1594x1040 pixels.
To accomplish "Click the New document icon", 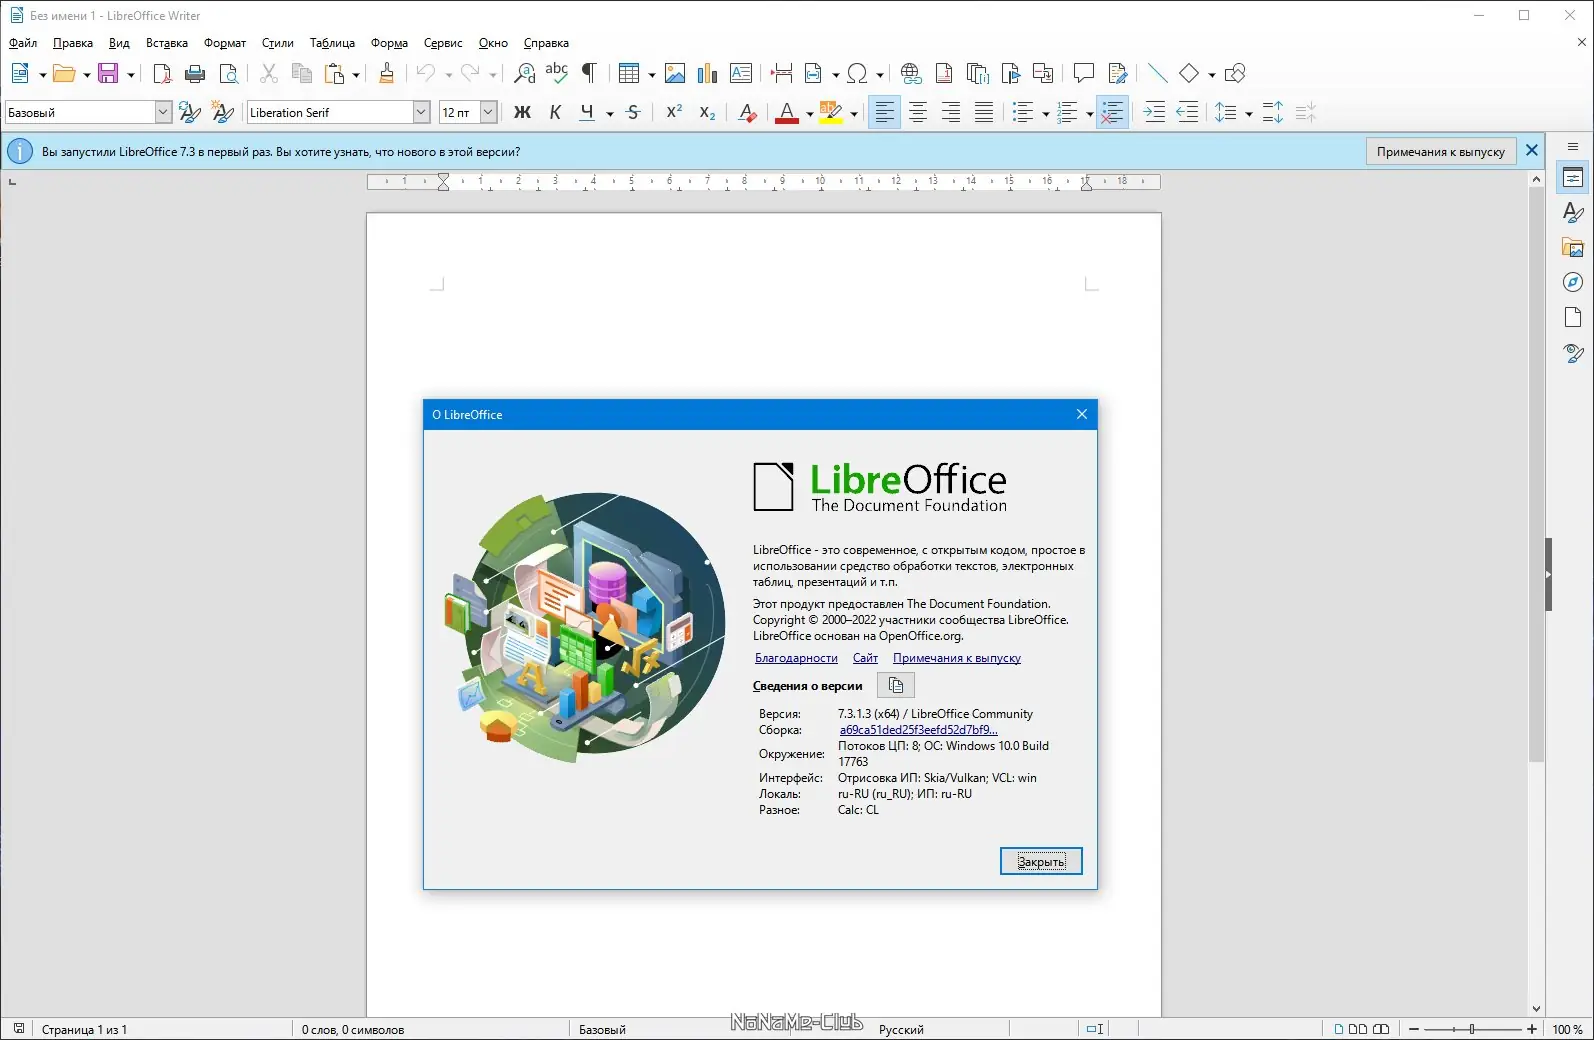I will (x=20, y=73).
